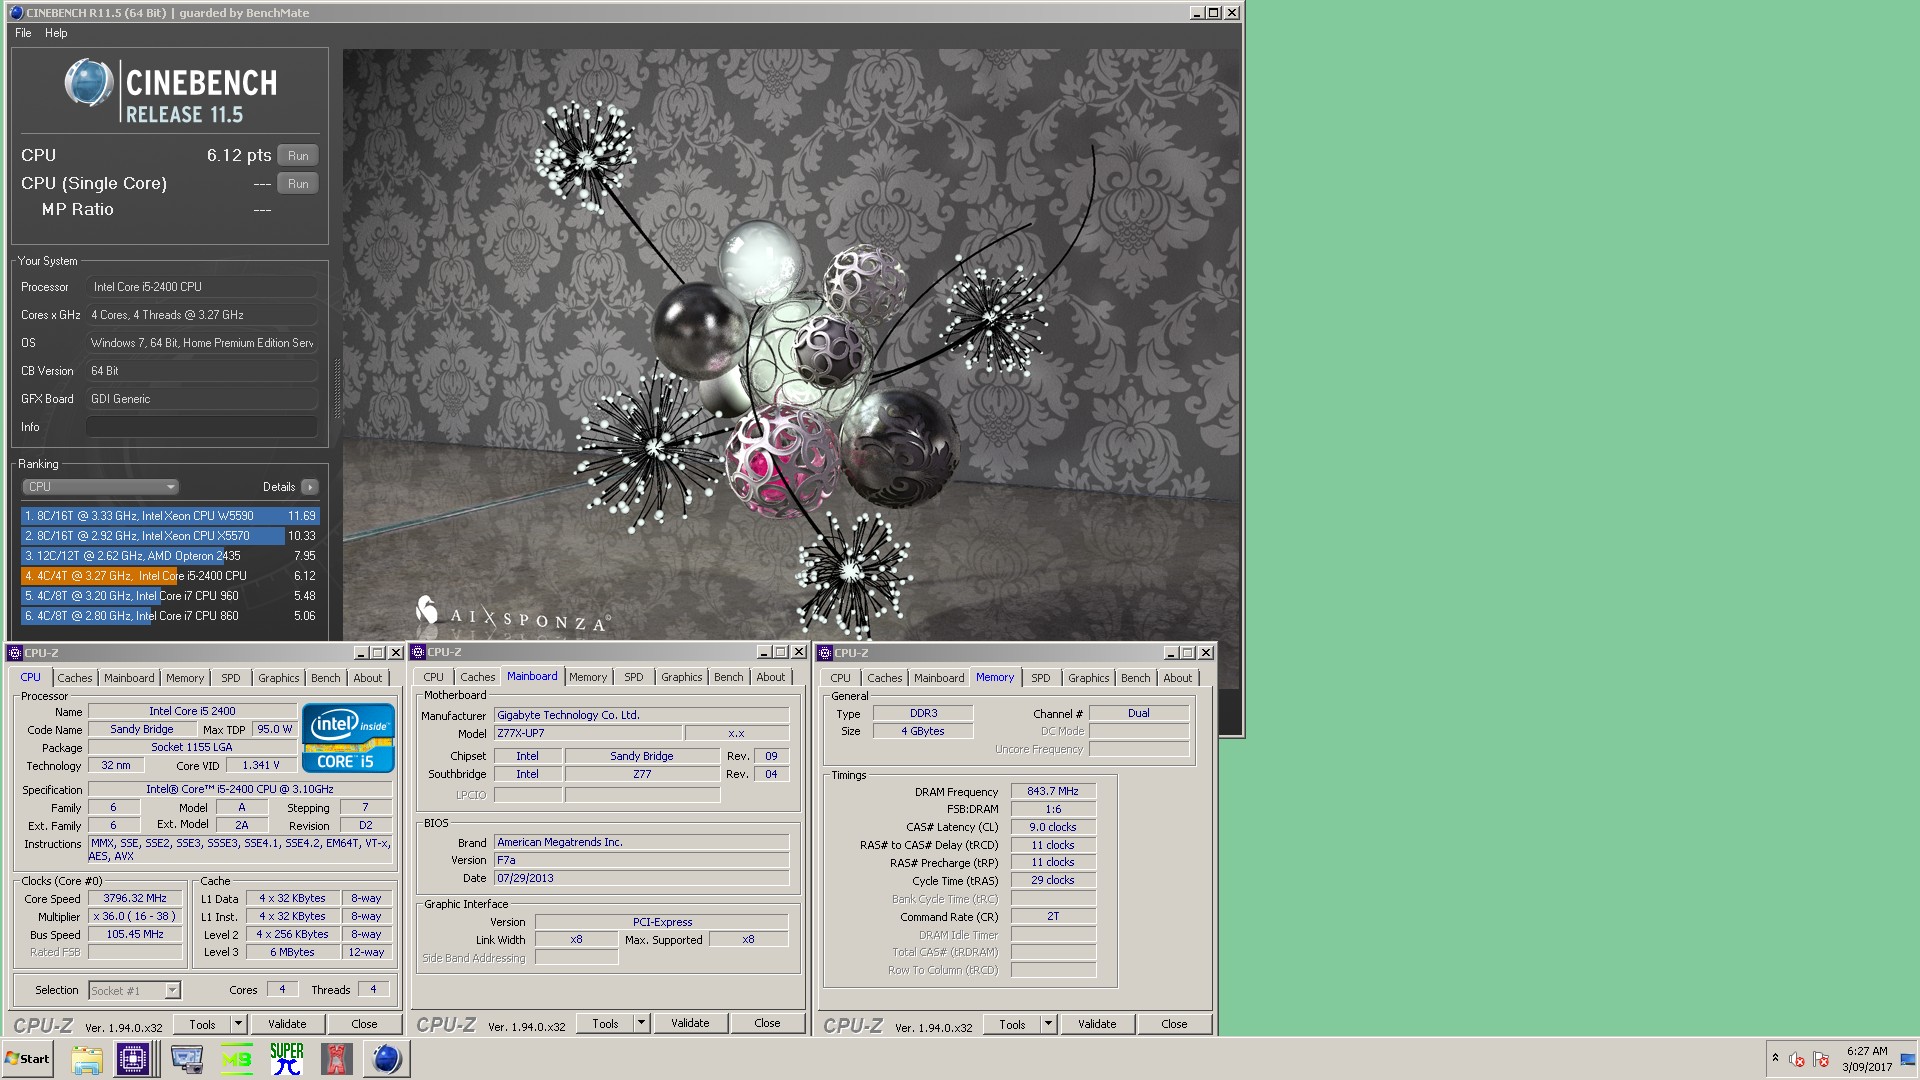This screenshot has width=1920, height=1080.
Task: Open Tools dropdown arrow in CPU window
Action: [x=239, y=1024]
